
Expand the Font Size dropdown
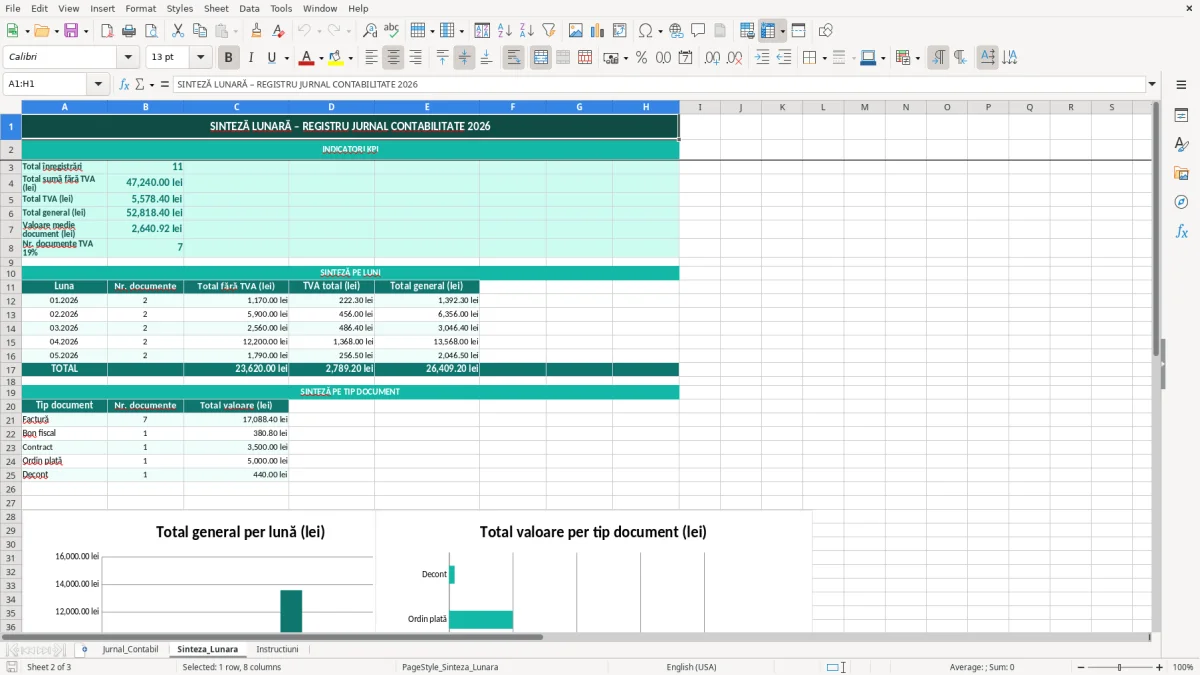pyautogui.click(x=200, y=58)
